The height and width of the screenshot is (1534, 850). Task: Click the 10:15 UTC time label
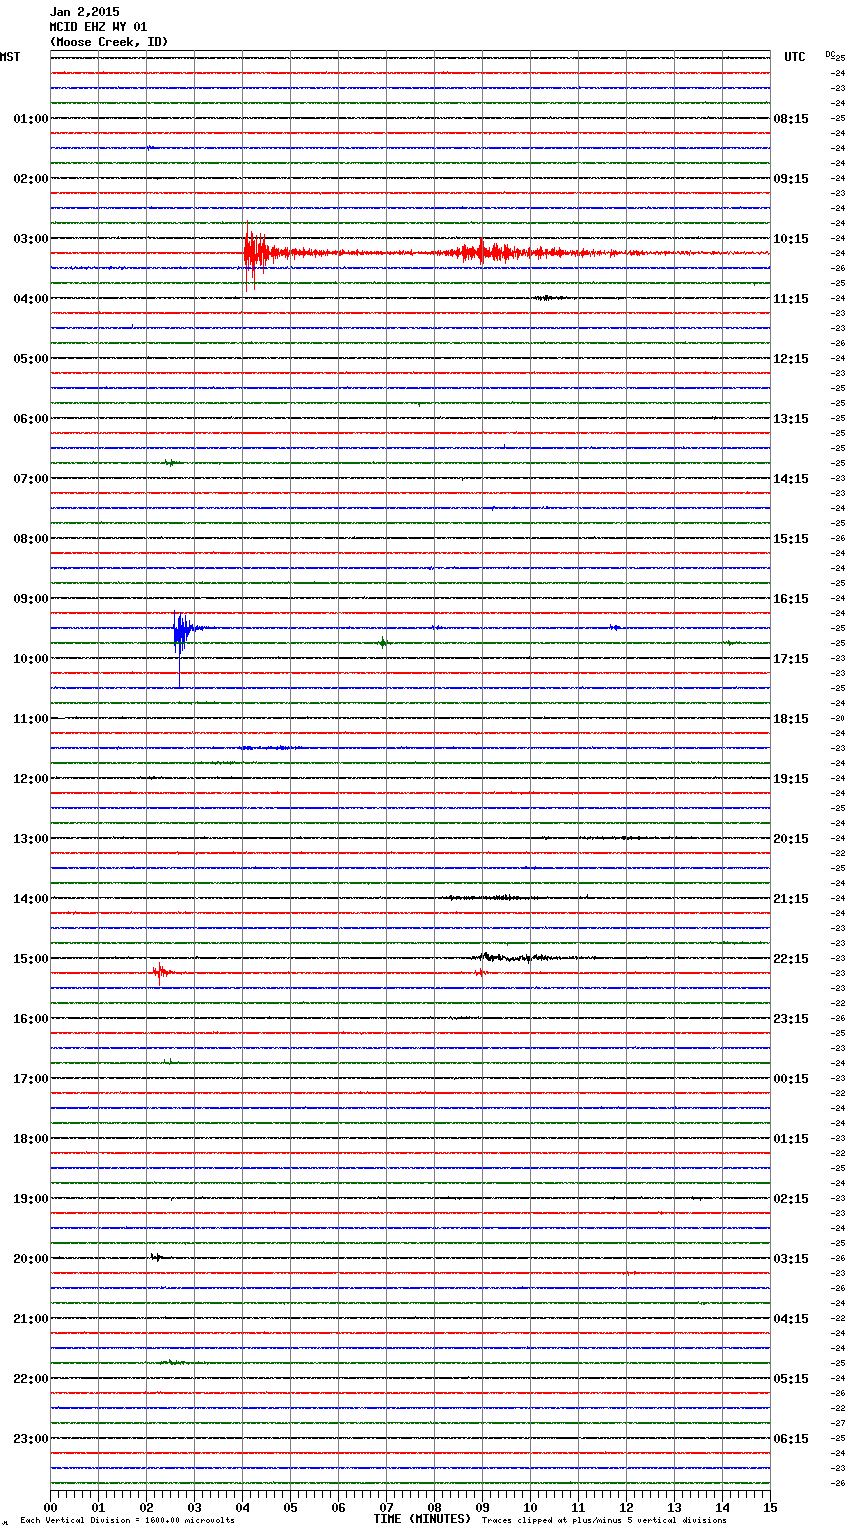point(791,239)
